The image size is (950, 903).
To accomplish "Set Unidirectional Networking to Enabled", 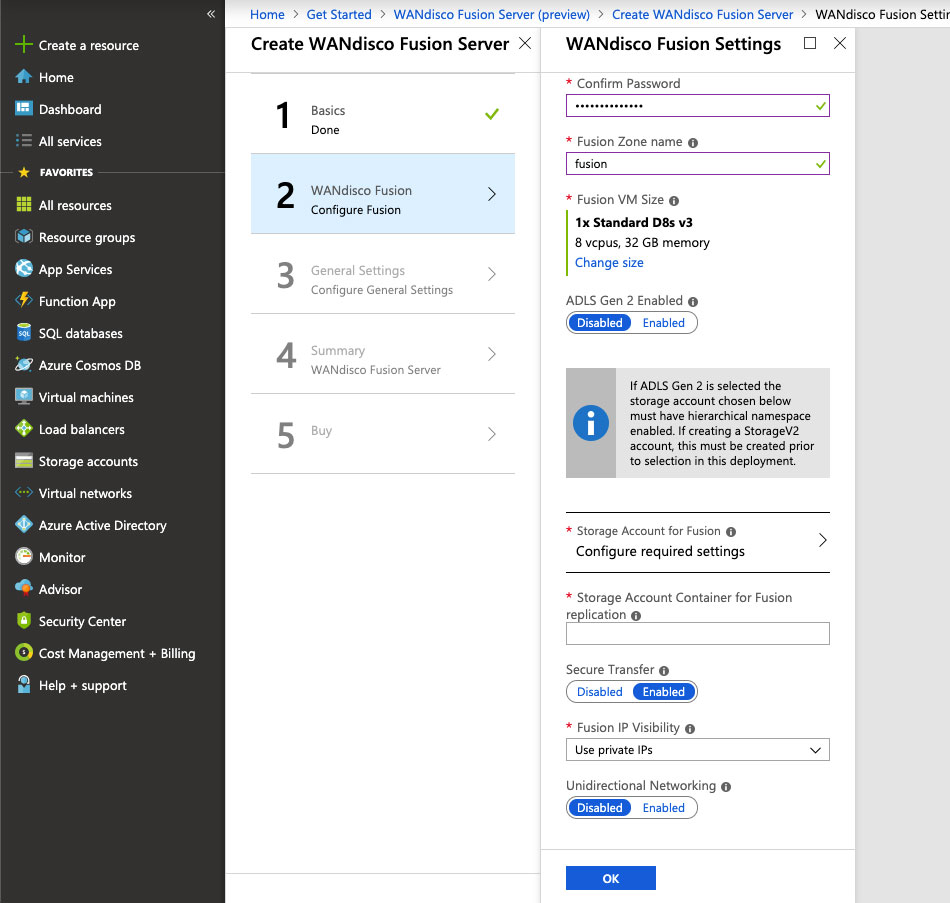I will (663, 808).
